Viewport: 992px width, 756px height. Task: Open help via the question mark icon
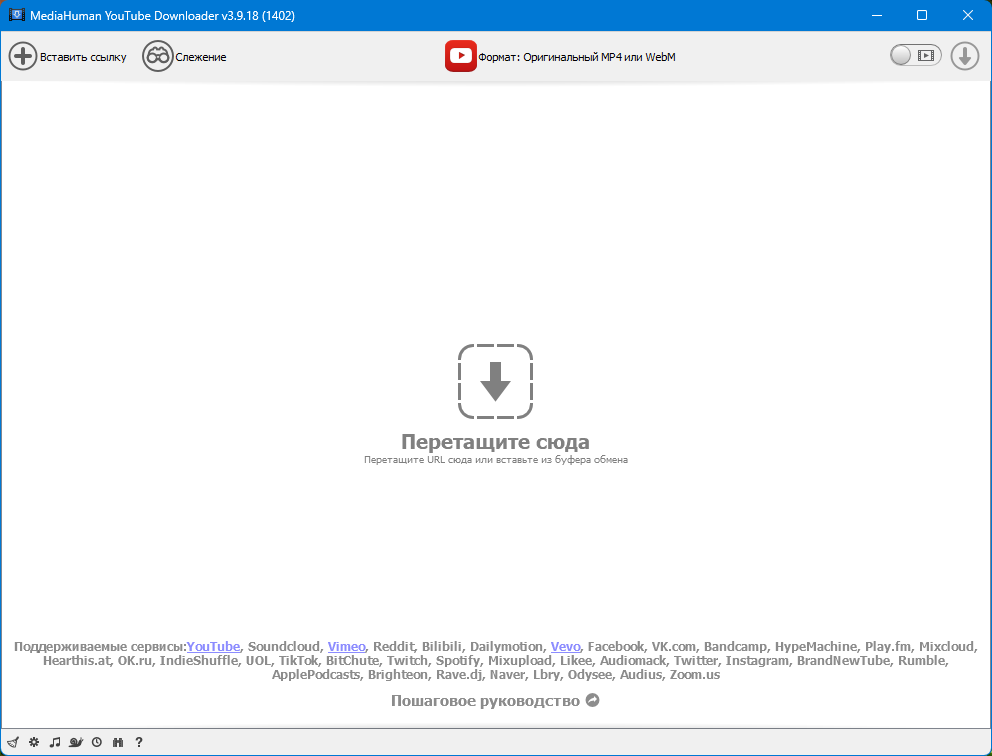point(139,742)
